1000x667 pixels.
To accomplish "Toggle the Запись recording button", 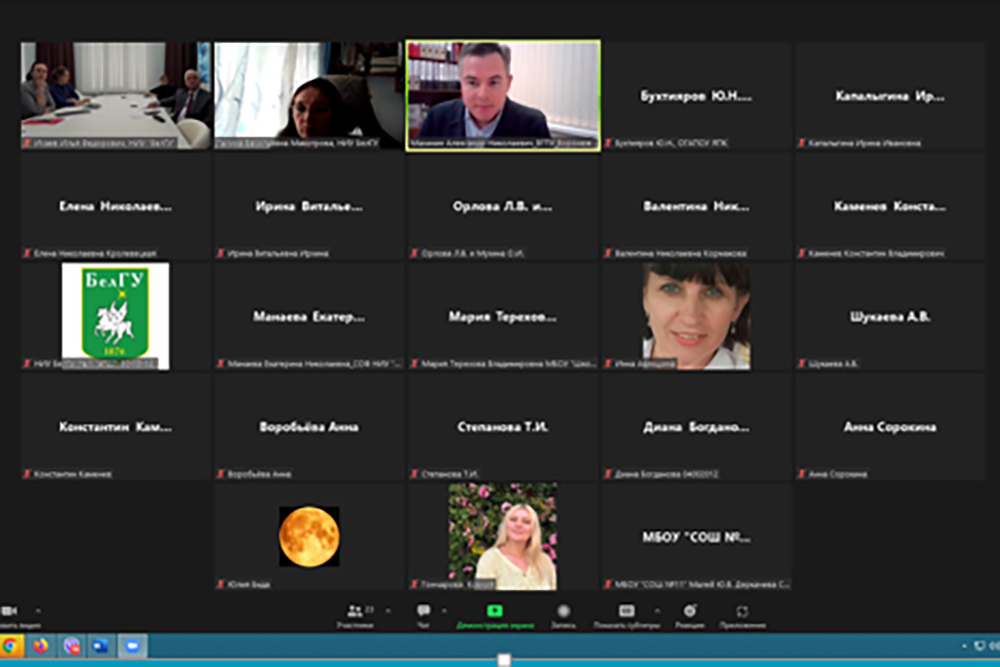I will coord(564,612).
